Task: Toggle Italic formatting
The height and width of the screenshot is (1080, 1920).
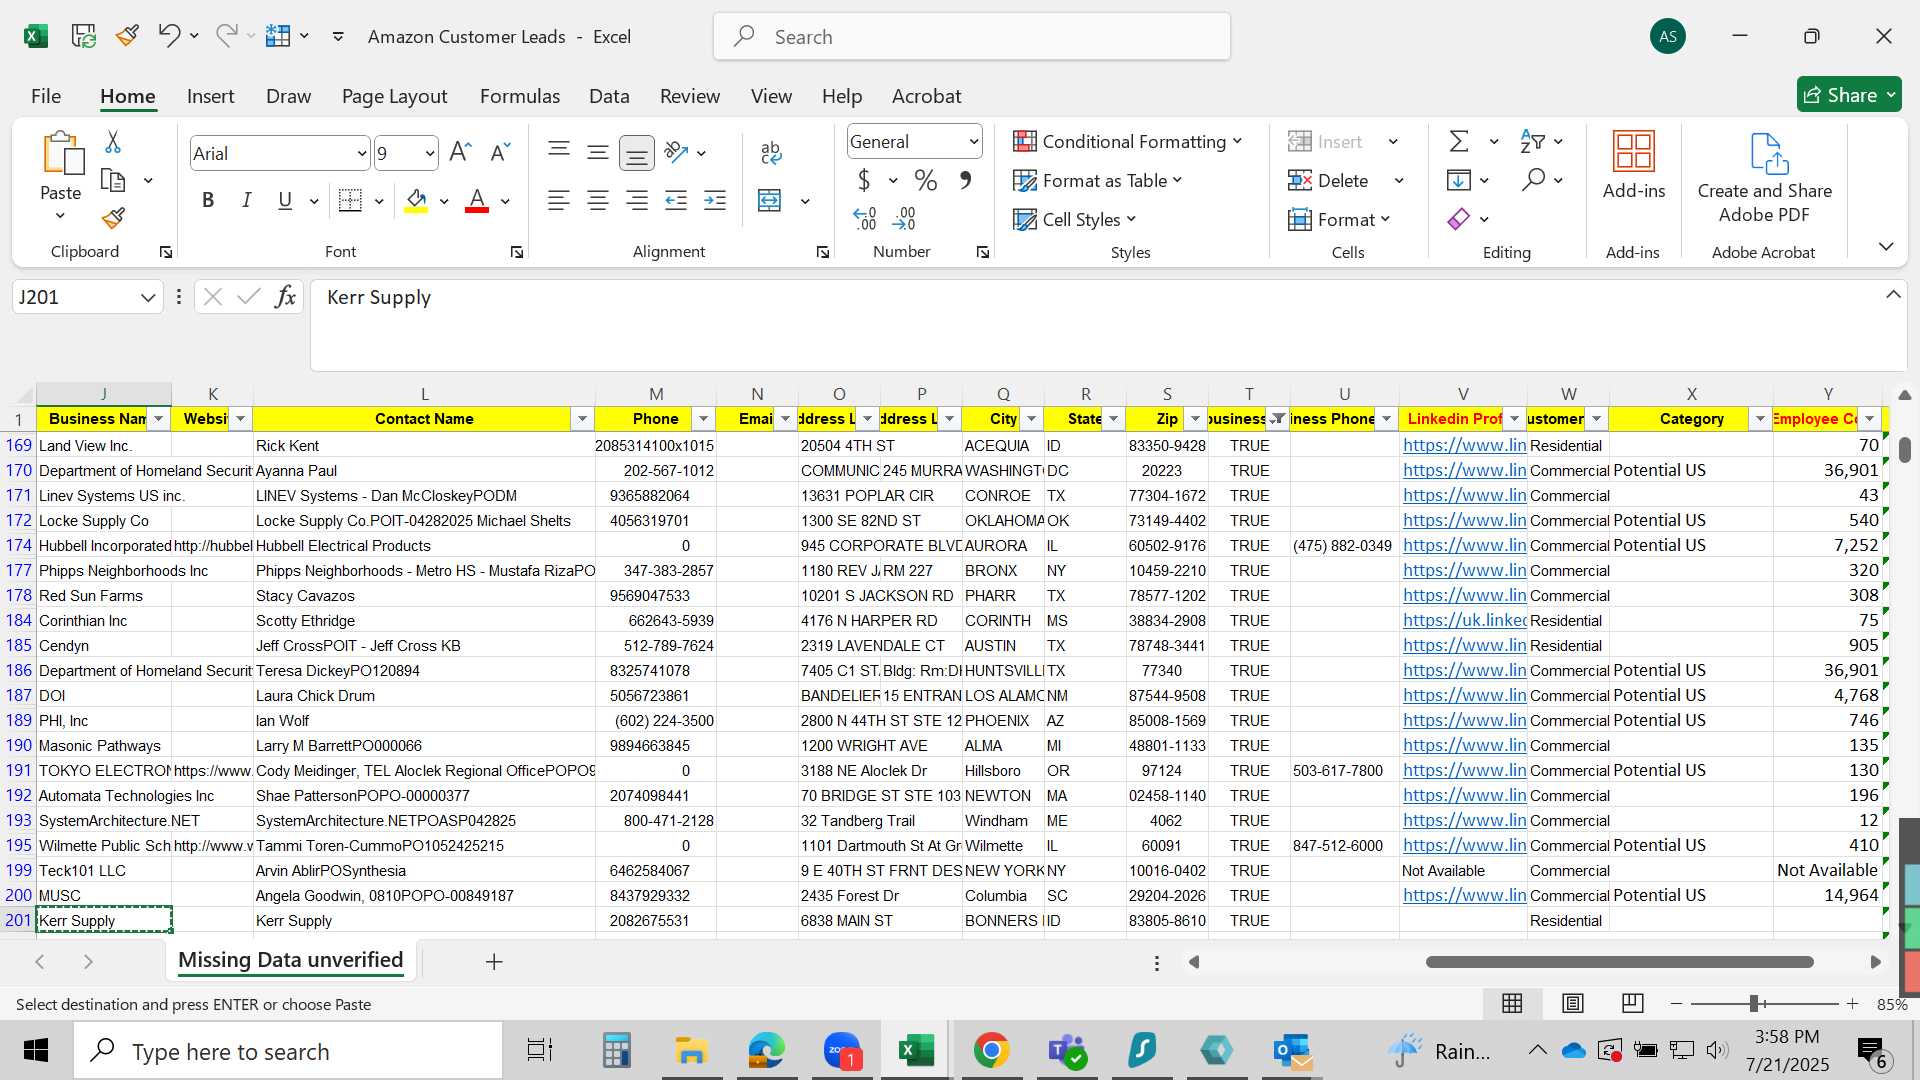Action: click(x=246, y=201)
